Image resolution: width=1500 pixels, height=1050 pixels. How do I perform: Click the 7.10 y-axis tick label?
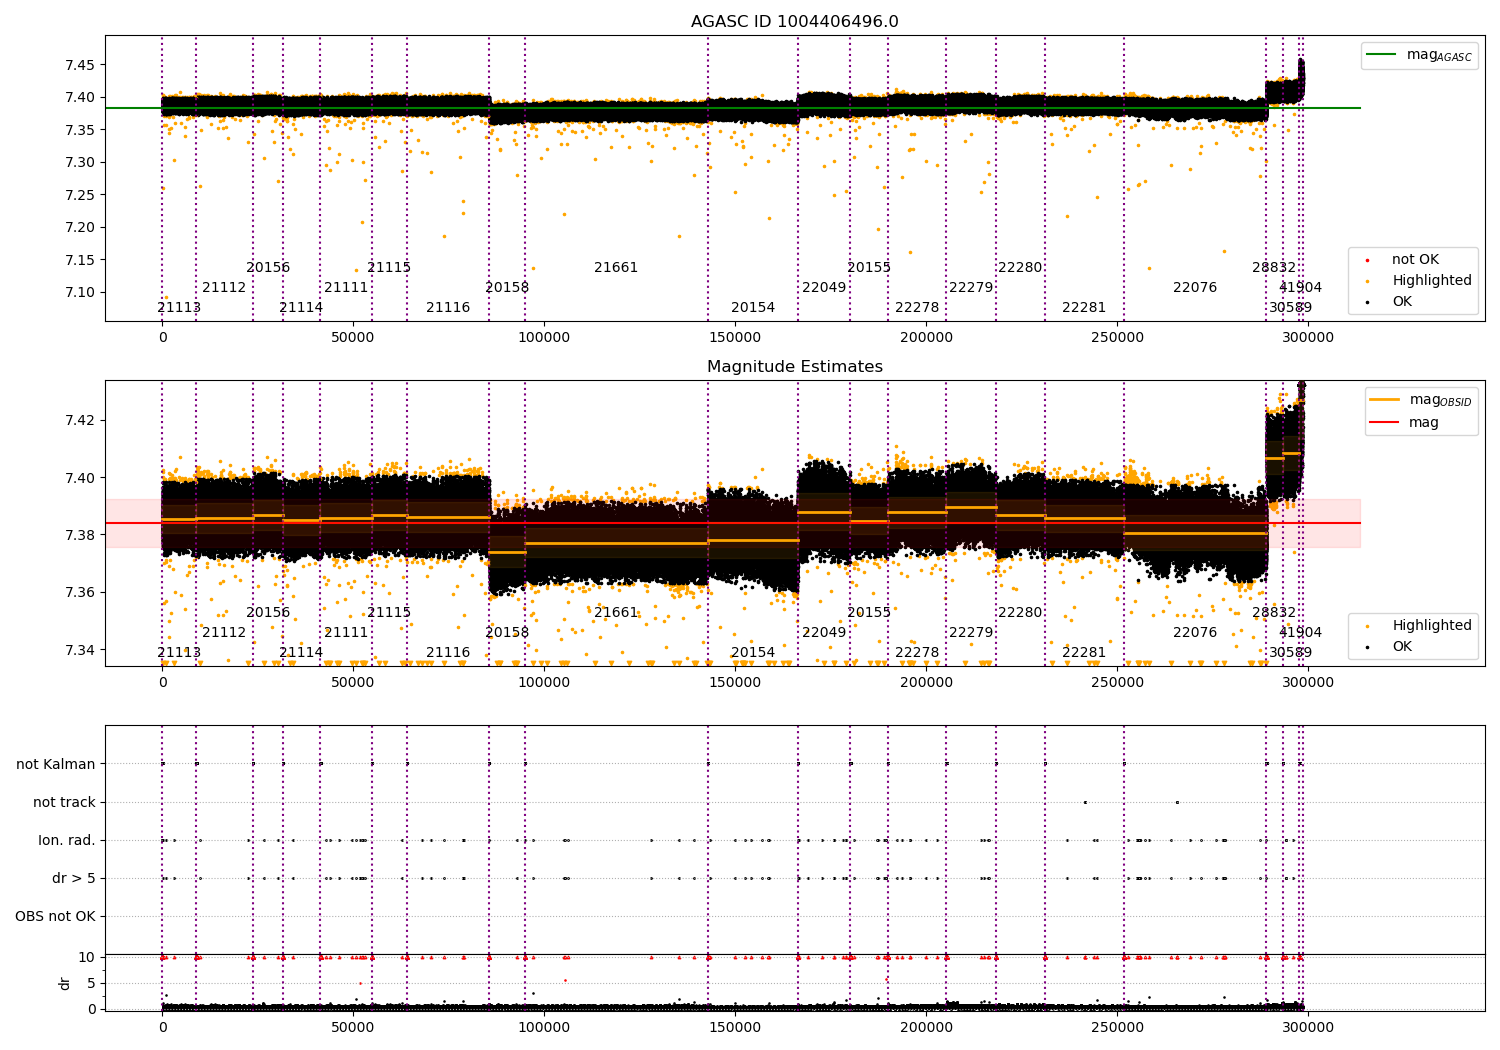point(79,292)
